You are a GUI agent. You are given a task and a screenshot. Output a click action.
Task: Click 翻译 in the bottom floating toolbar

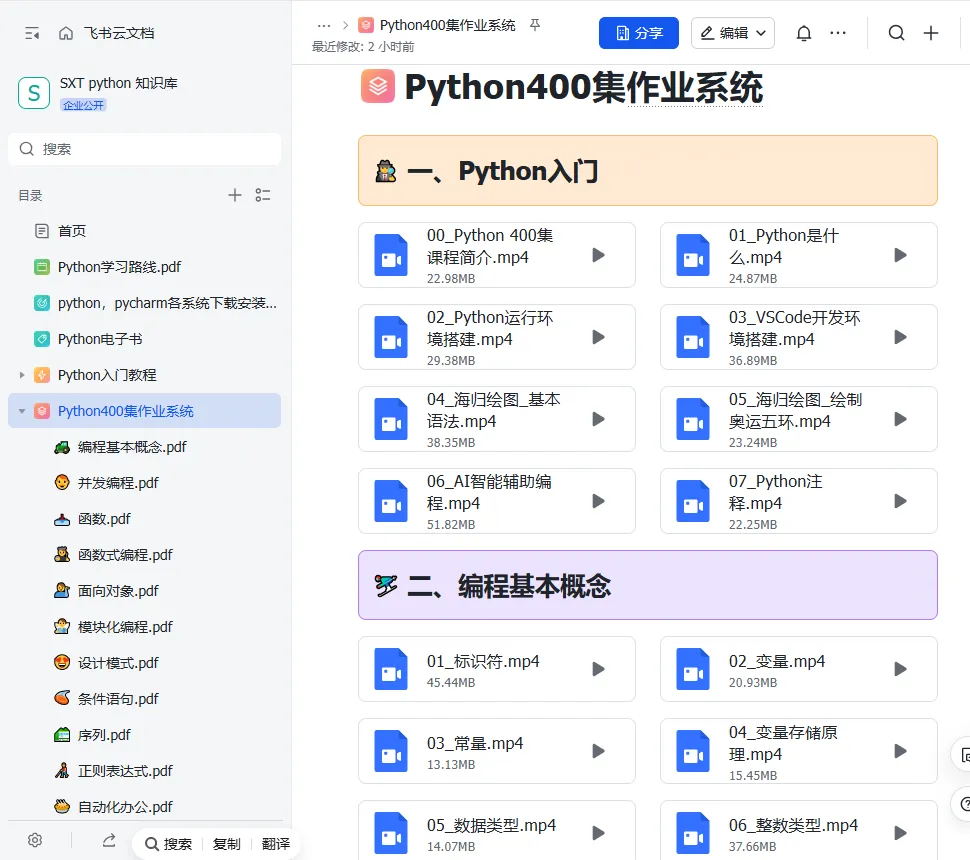click(x=275, y=844)
